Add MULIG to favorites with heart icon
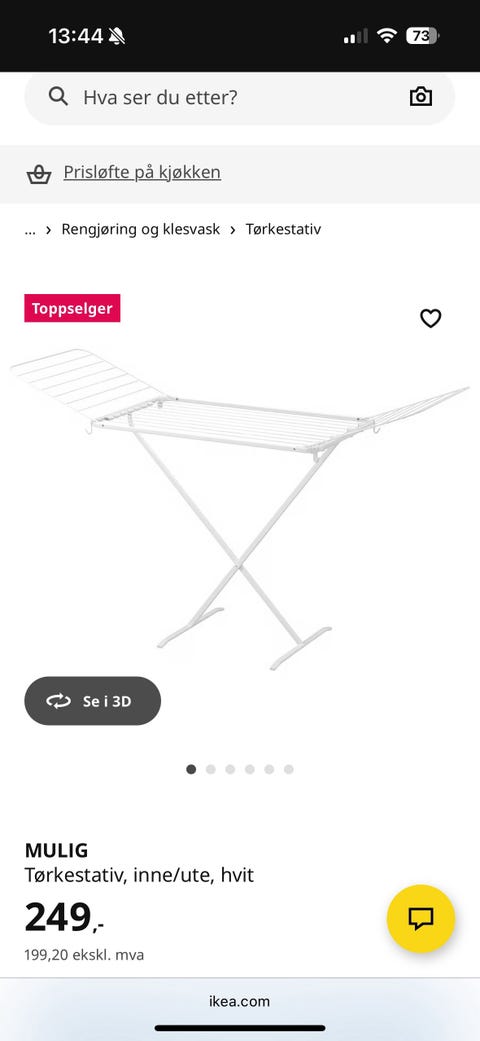480x1041 pixels. click(x=431, y=318)
